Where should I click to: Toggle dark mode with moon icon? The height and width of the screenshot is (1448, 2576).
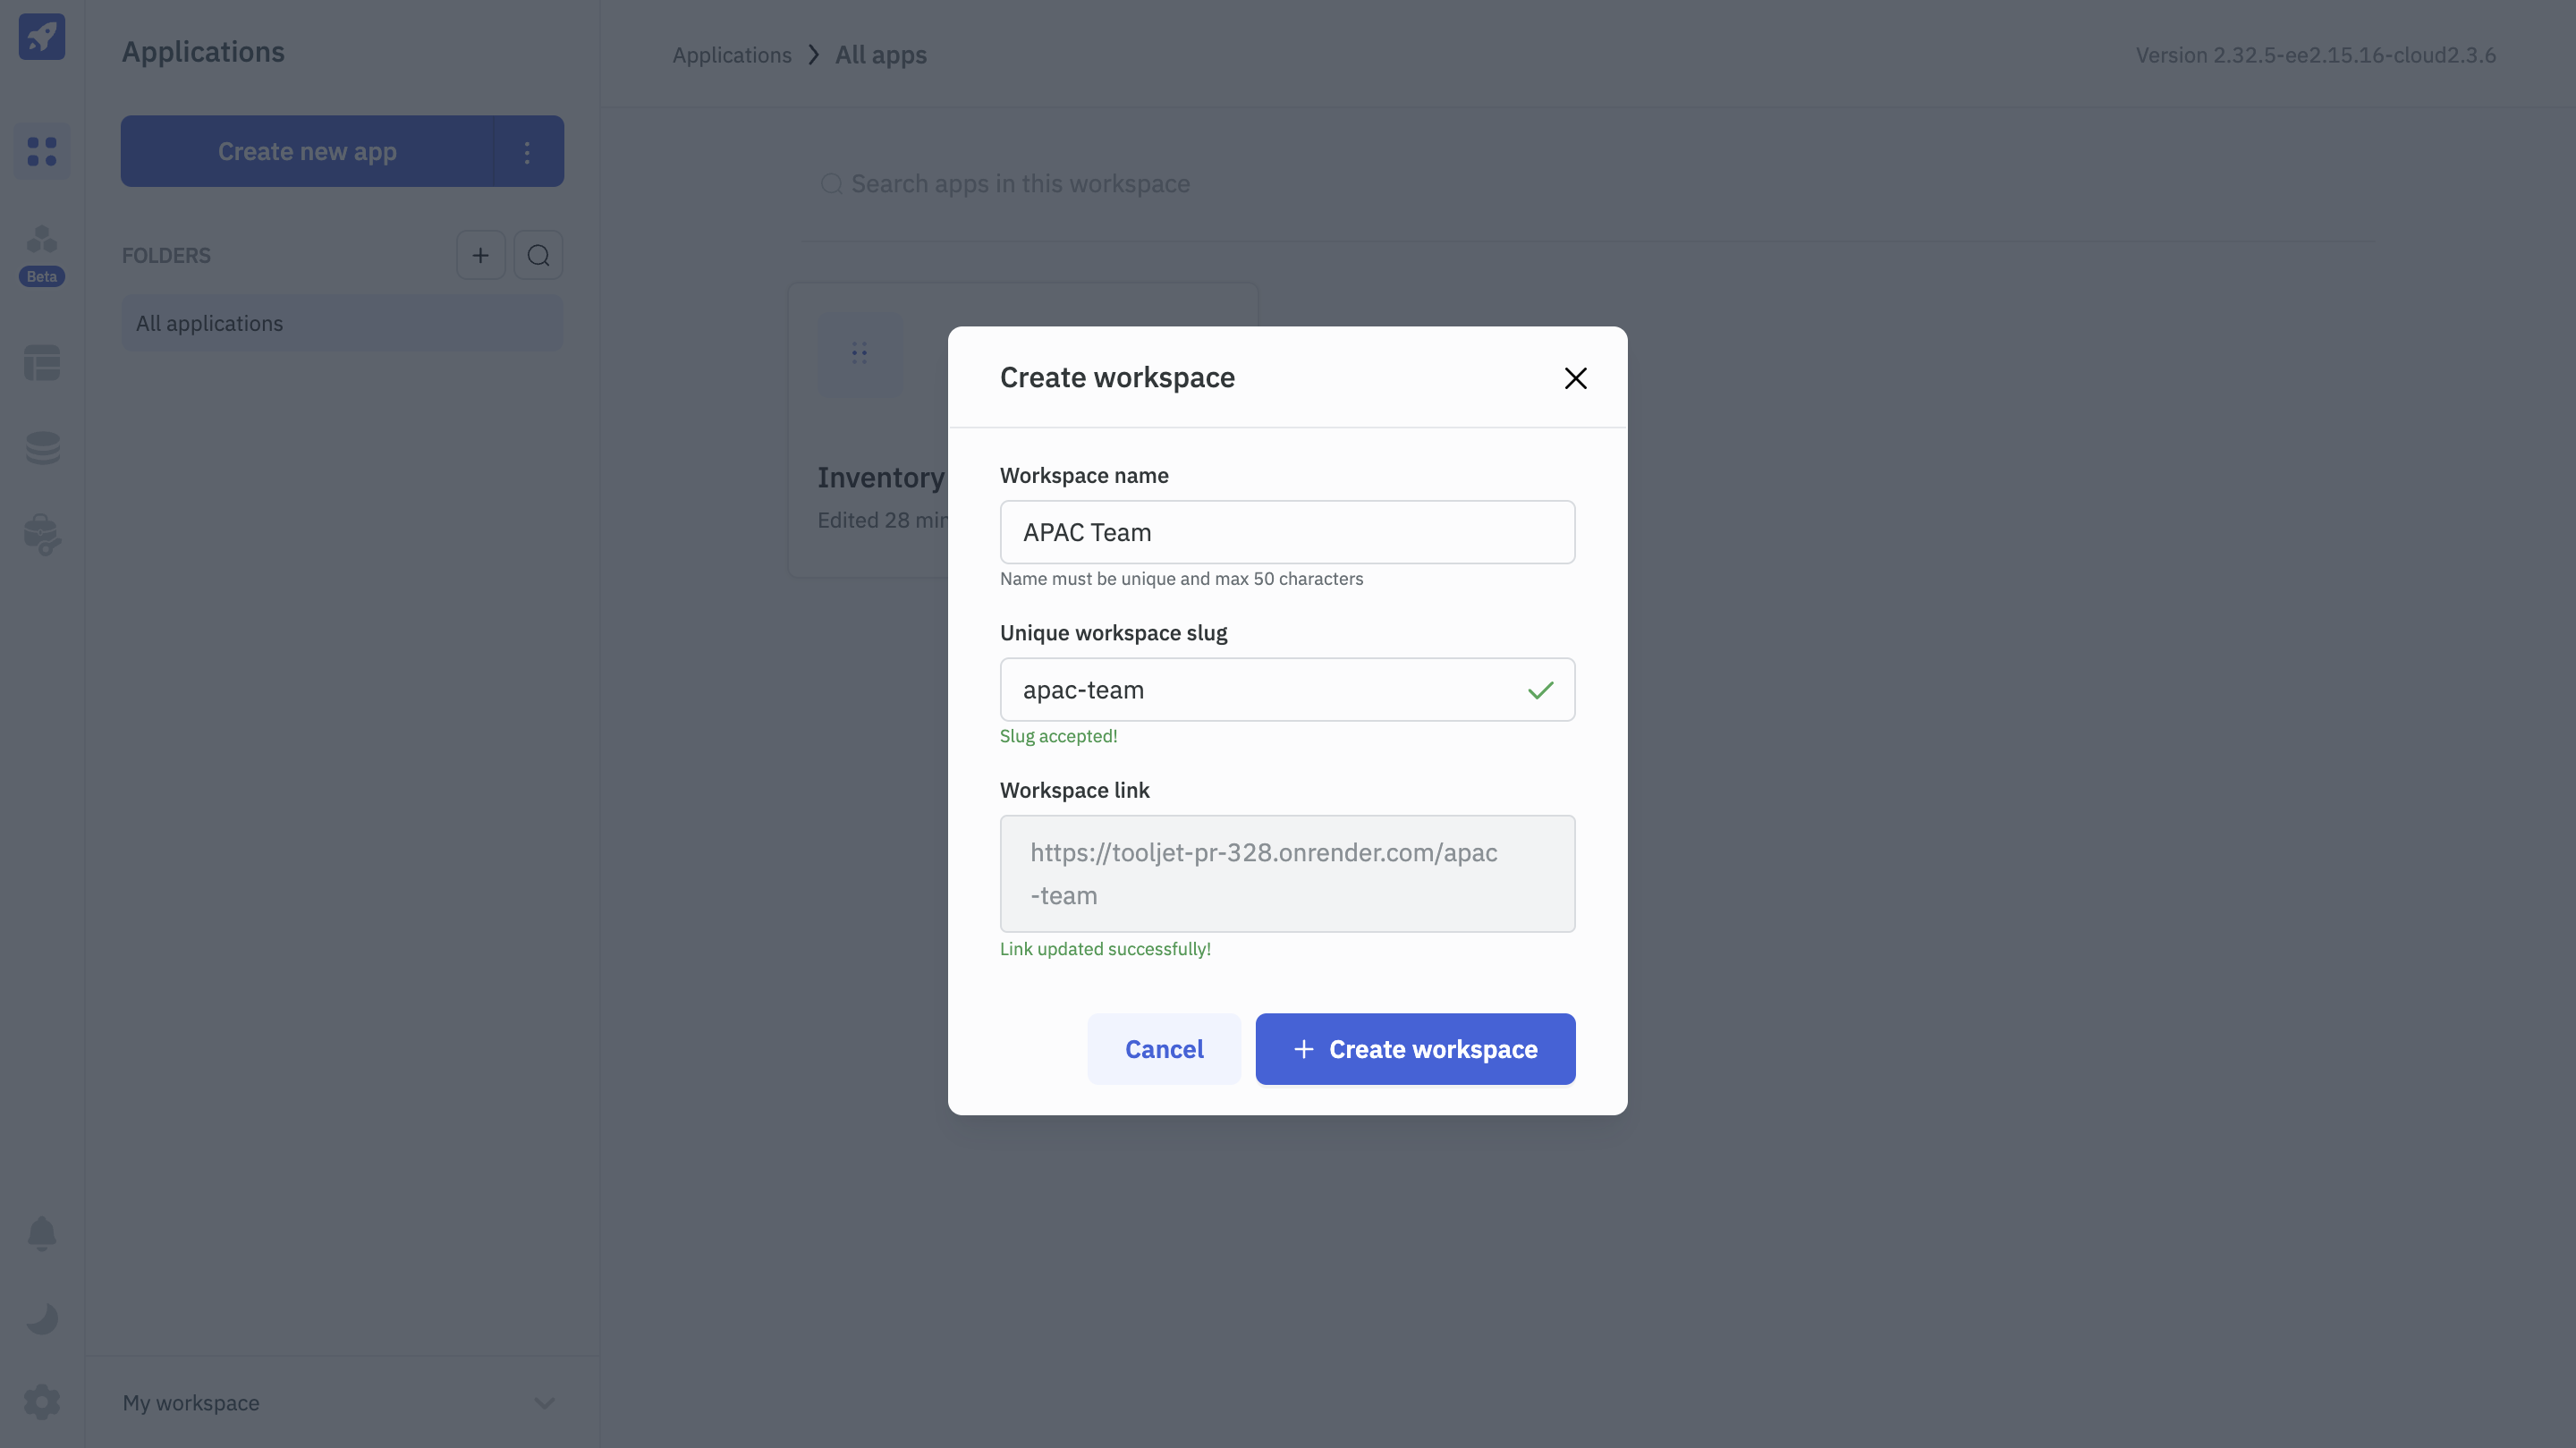tap(42, 1318)
